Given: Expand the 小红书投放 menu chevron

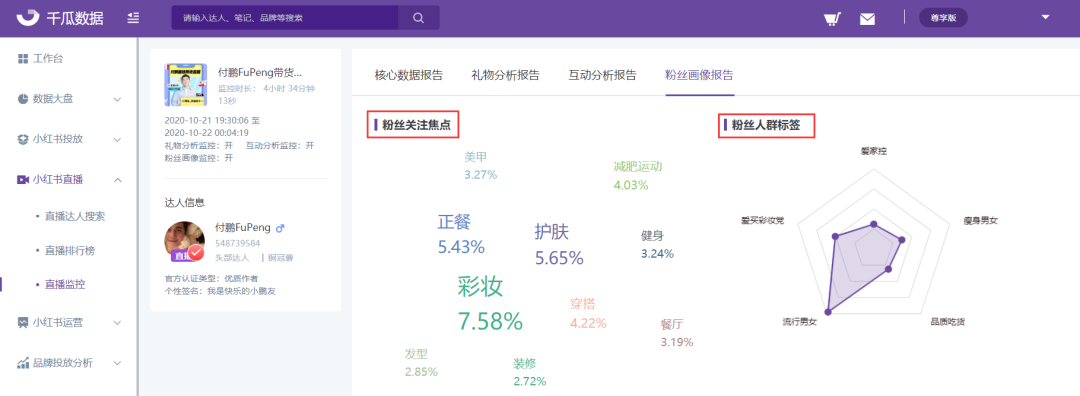Looking at the screenshot, I should pyautogui.click(x=117, y=140).
